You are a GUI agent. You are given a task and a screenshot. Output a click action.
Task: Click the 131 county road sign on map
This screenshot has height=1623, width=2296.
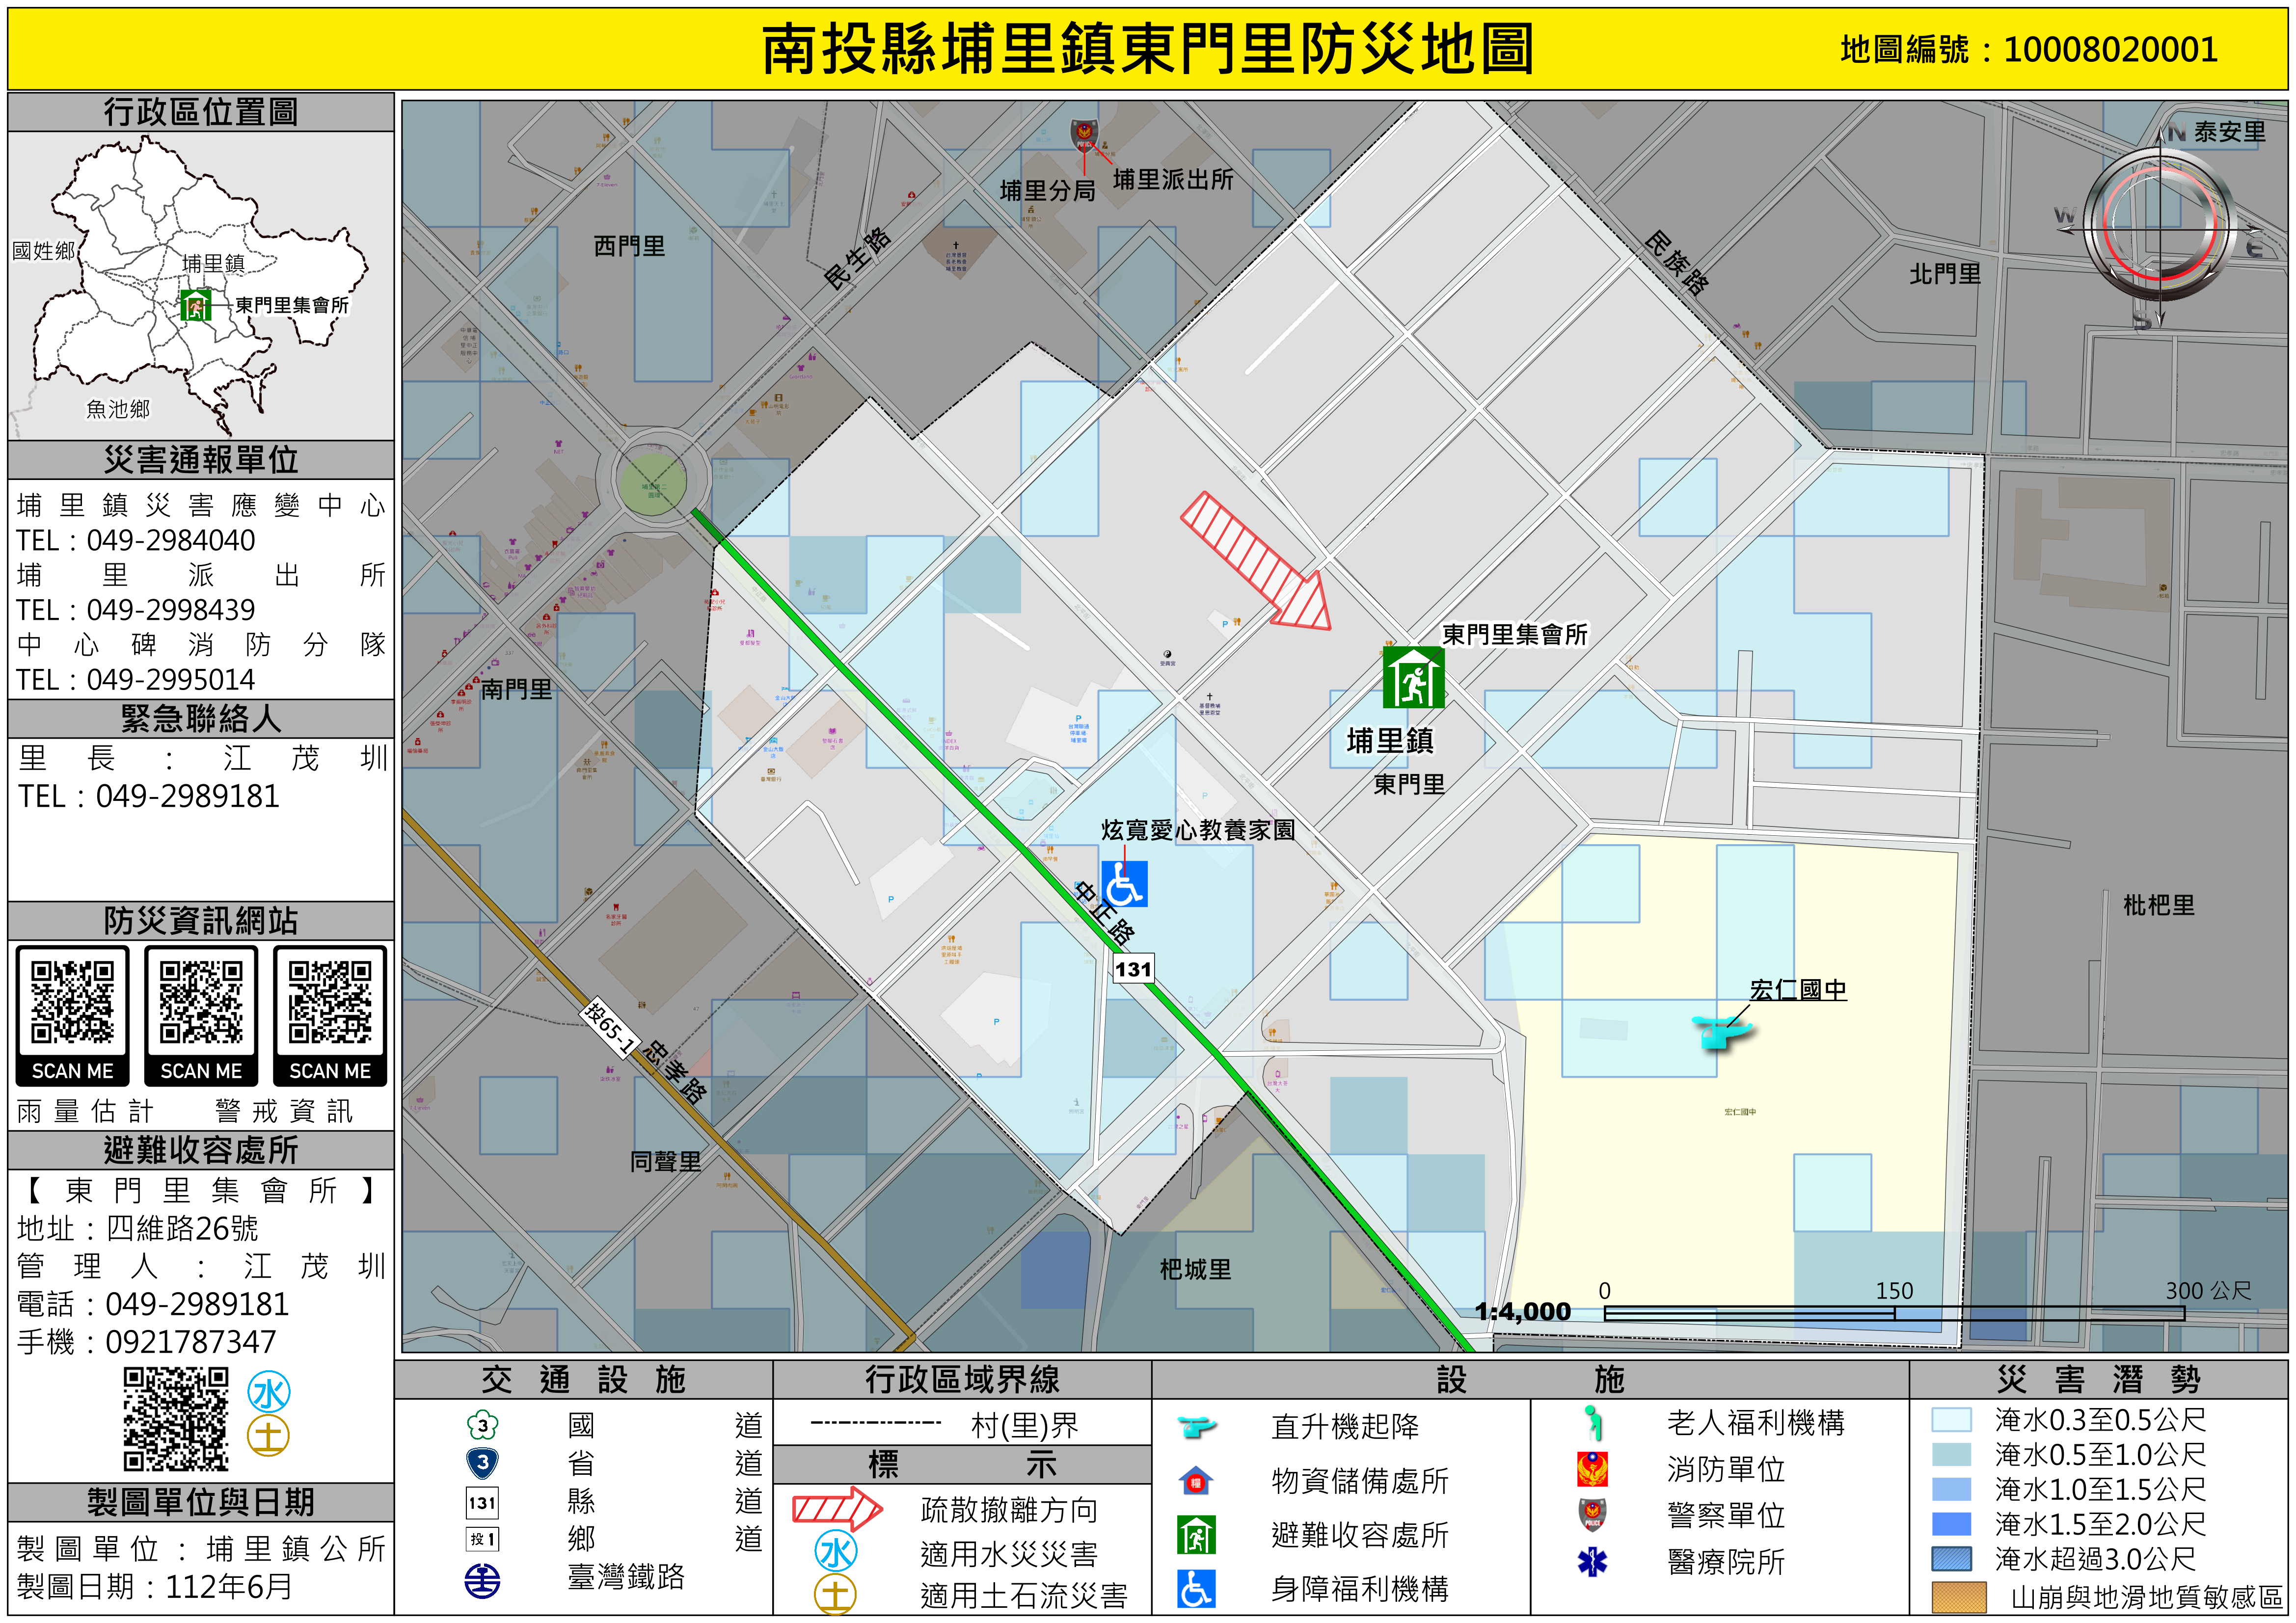tap(1133, 968)
